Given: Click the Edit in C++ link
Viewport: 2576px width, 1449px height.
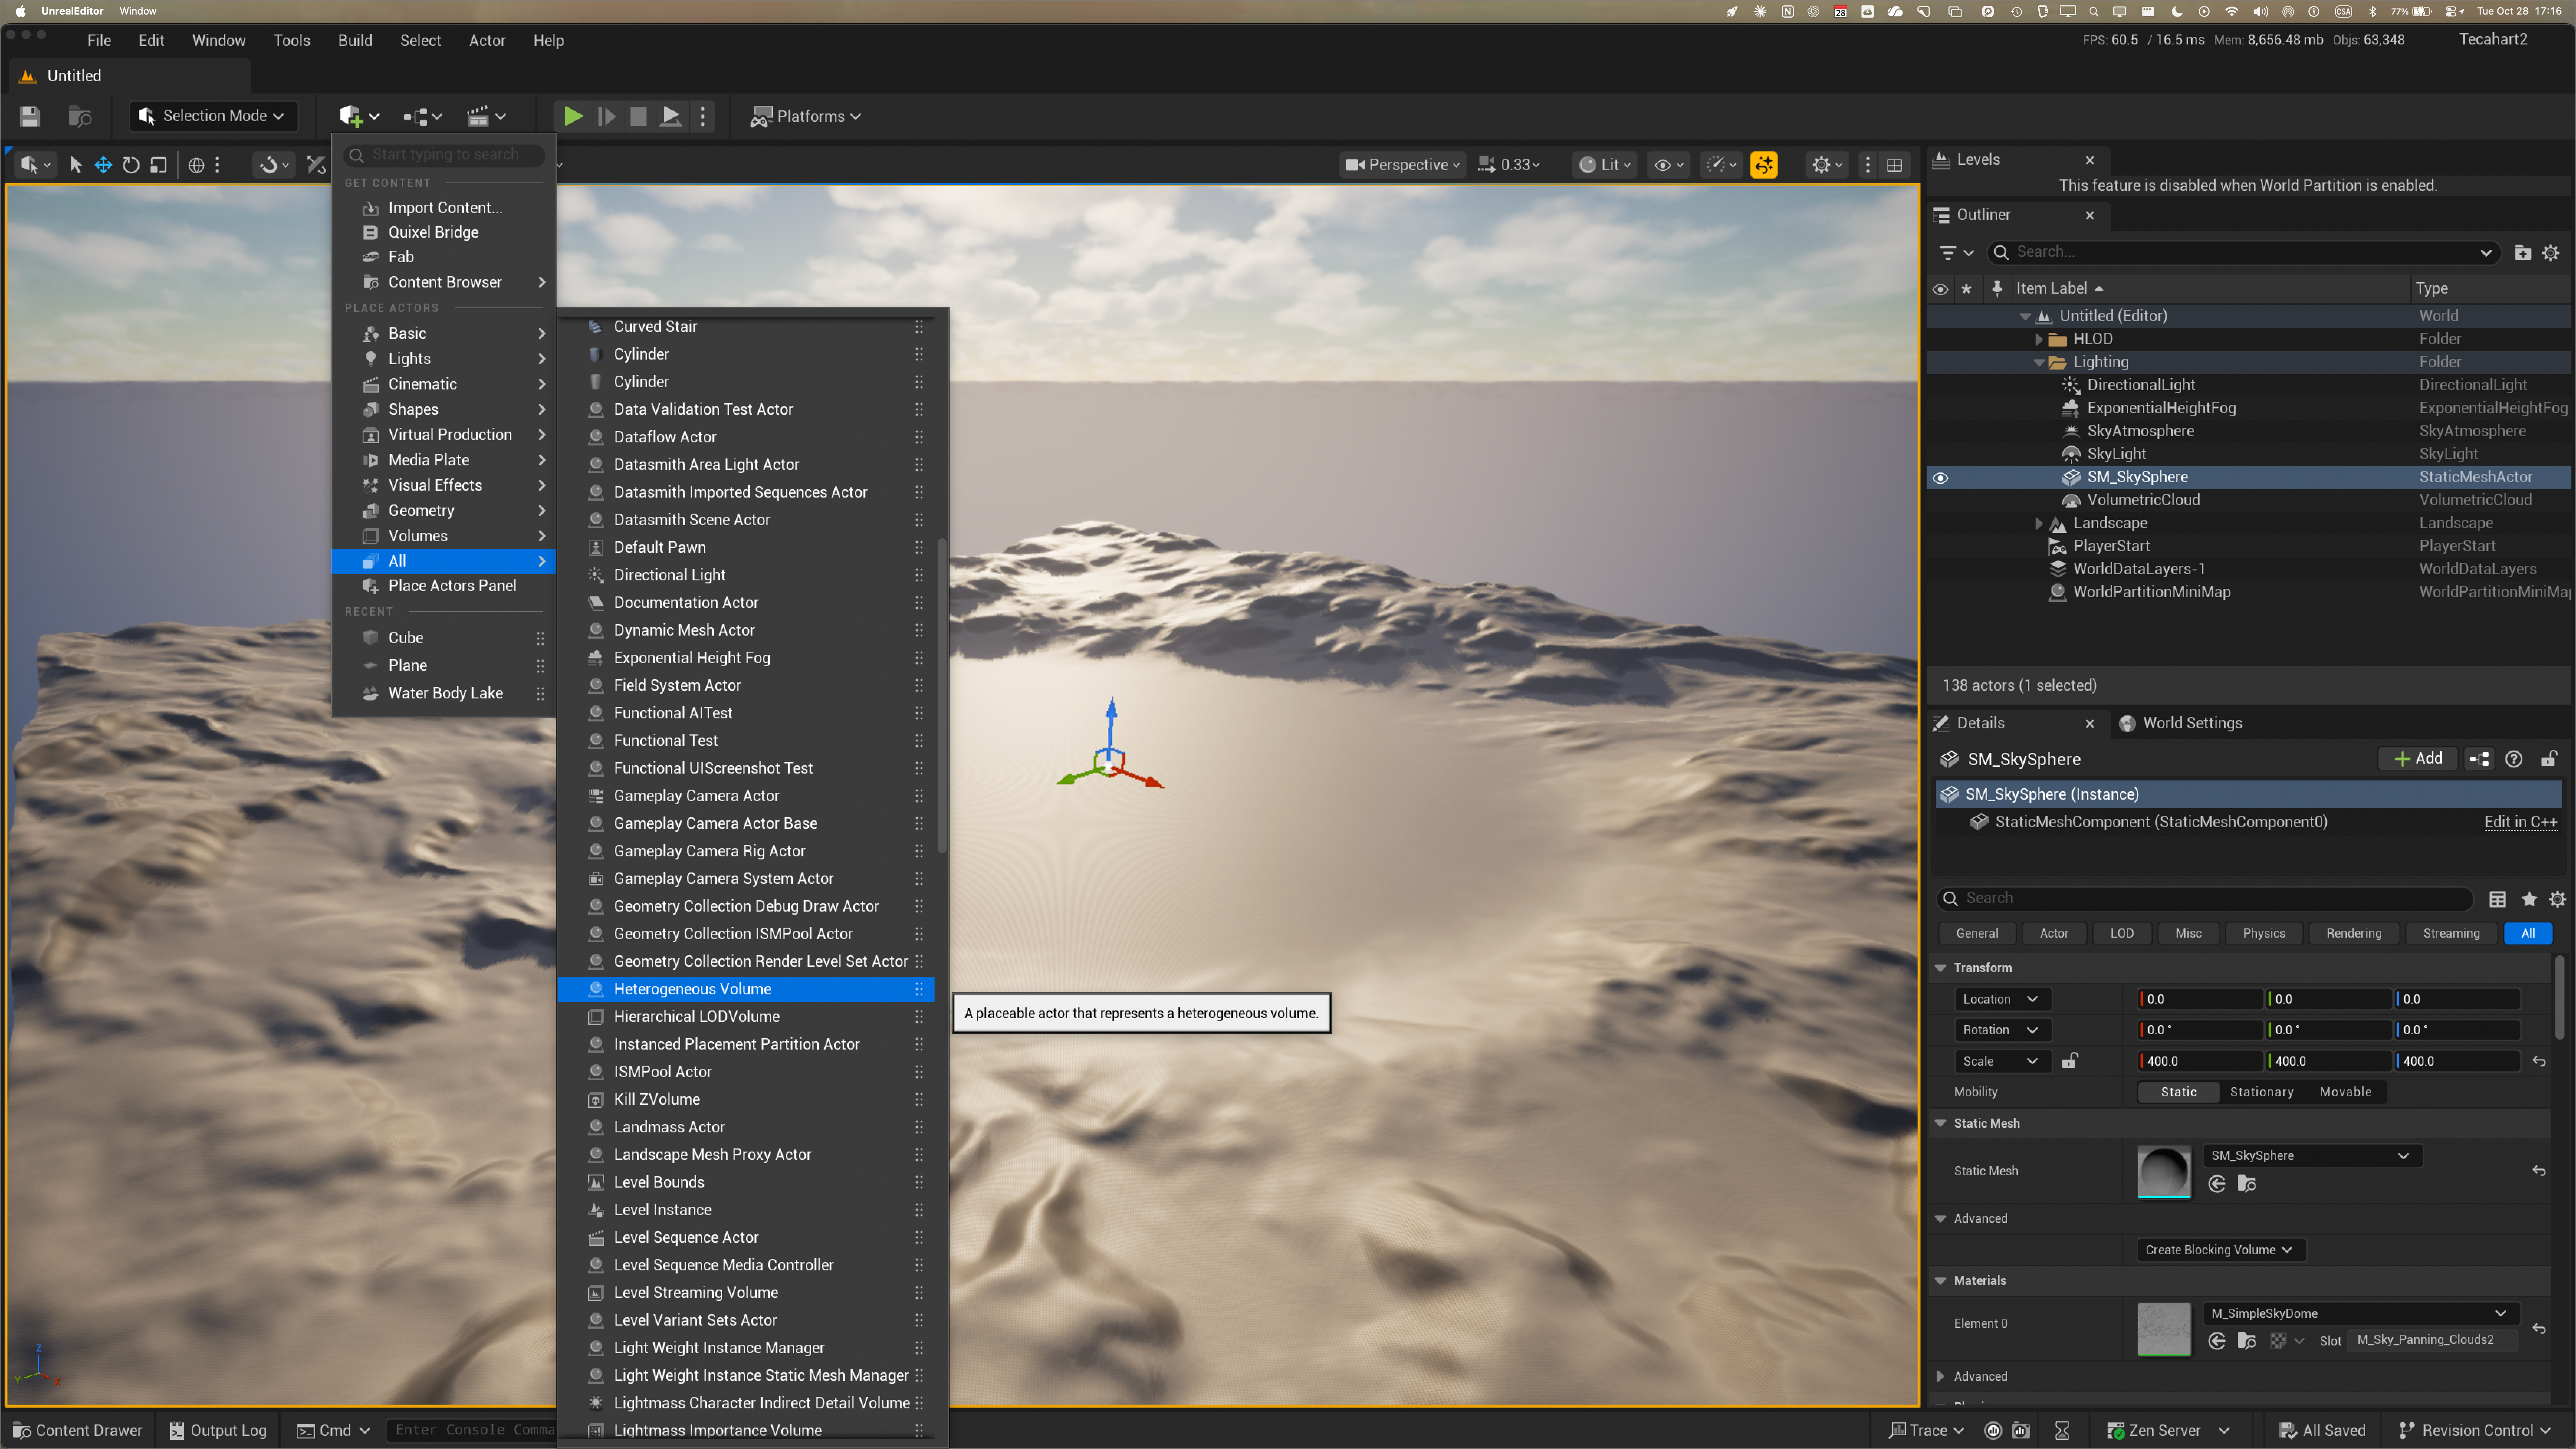Looking at the screenshot, I should (x=2520, y=822).
